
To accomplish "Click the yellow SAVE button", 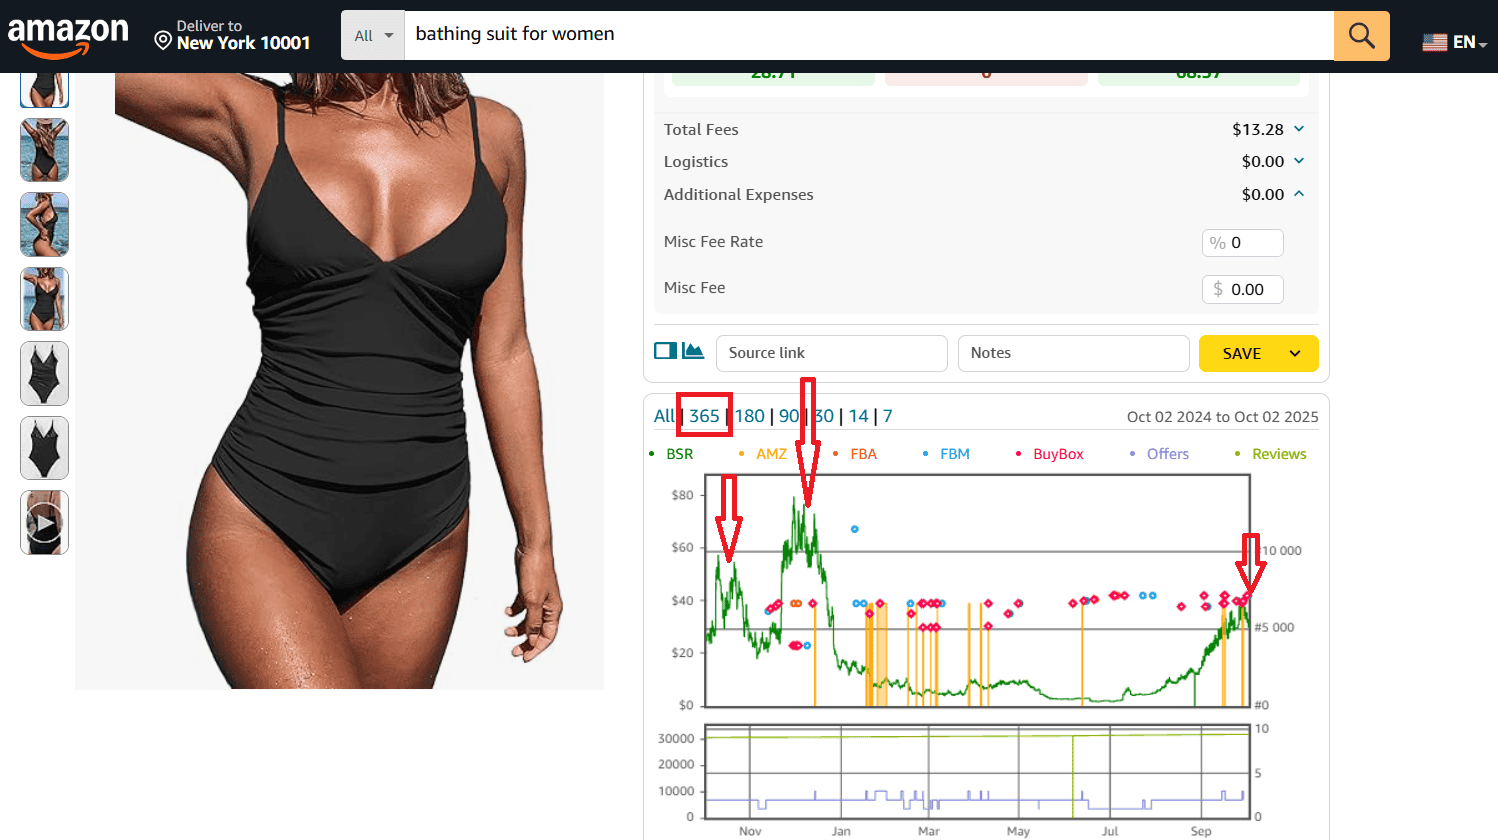I will 1242,353.
